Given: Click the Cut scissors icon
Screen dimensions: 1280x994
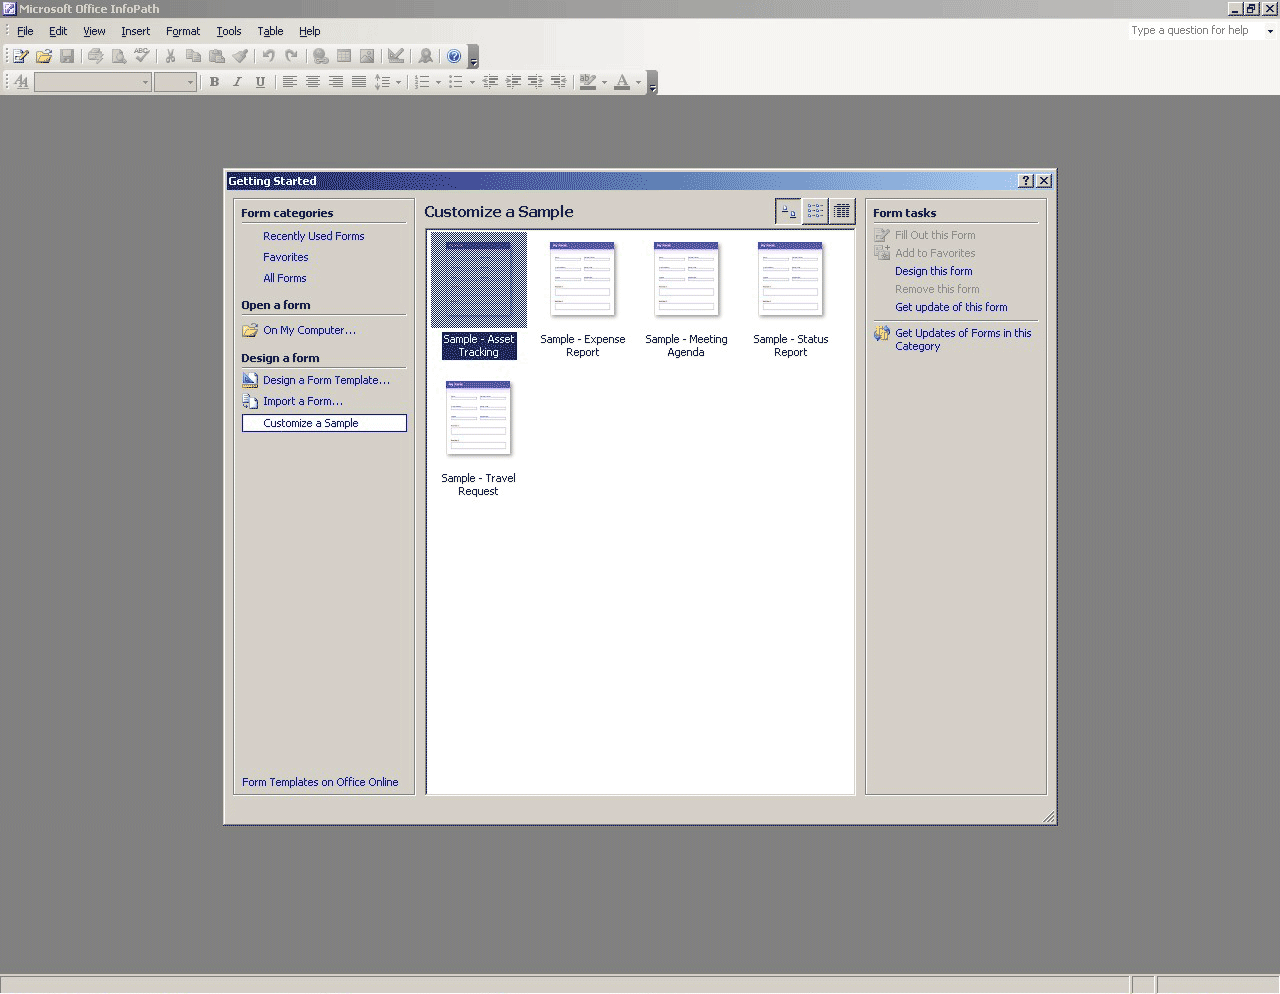Looking at the screenshot, I should click(x=171, y=56).
